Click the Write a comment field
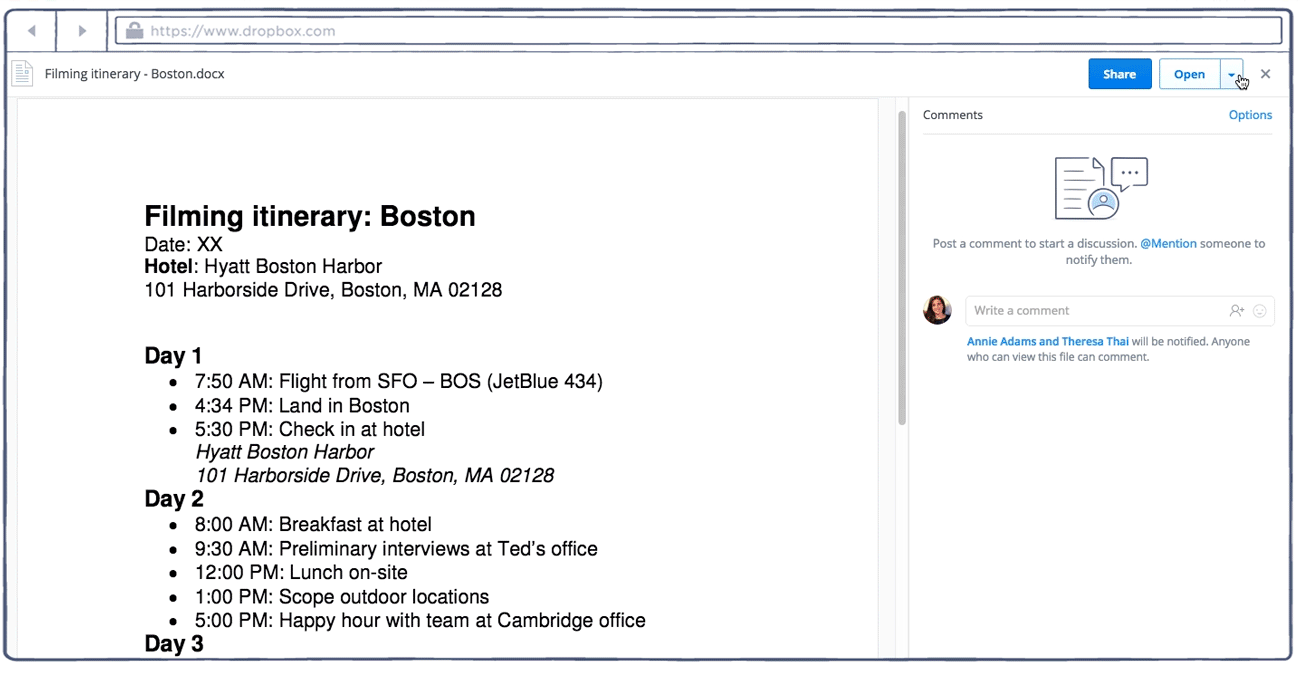This screenshot has width=1300, height=680. coord(1119,311)
